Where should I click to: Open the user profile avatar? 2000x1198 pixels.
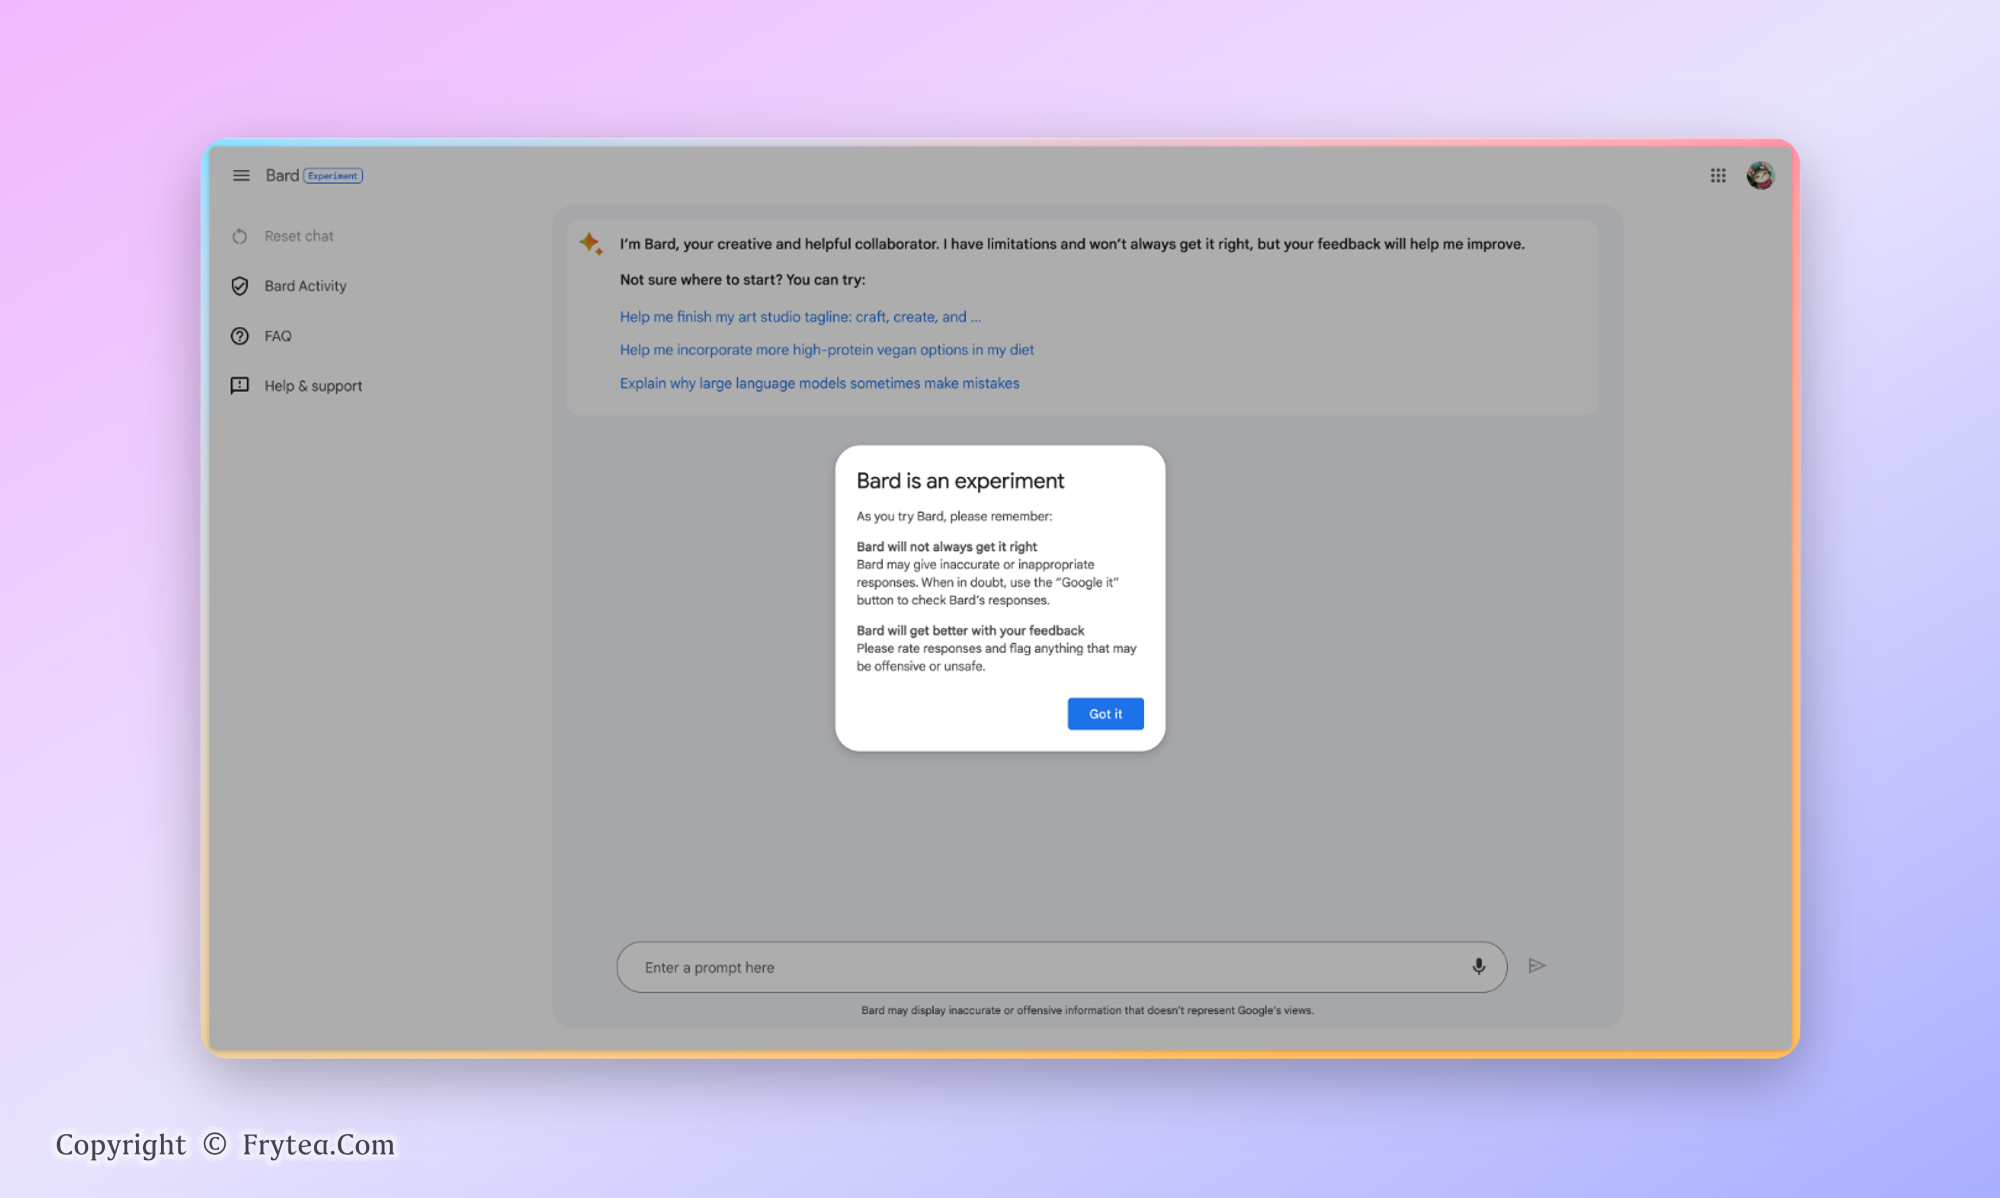[1760, 176]
